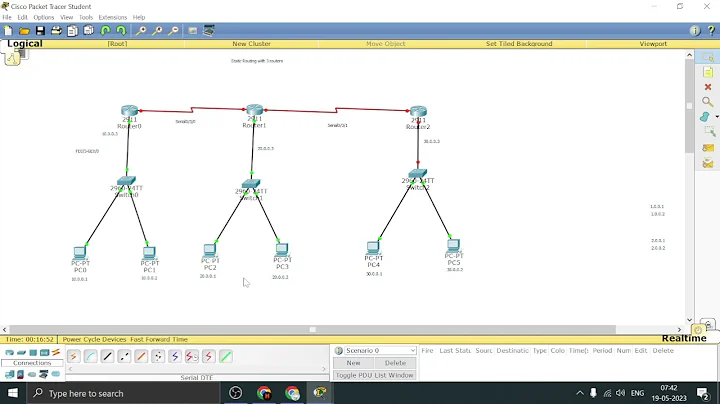Open the Extensions menu
Image resolution: width=720 pixels, height=404 pixels.
tap(112, 17)
